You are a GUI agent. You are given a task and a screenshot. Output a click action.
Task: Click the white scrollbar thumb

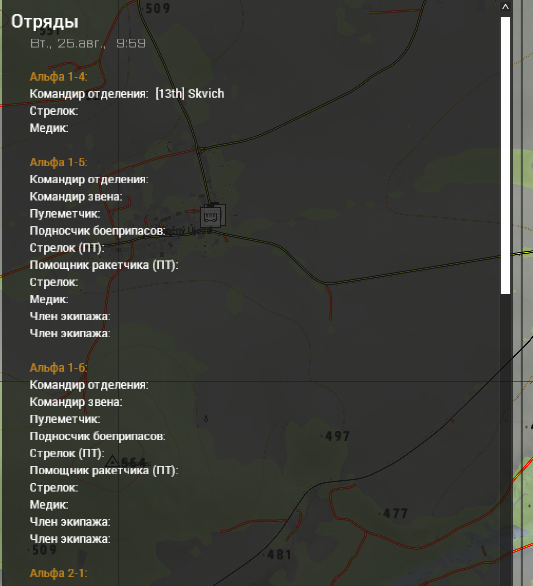pos(505,155)
